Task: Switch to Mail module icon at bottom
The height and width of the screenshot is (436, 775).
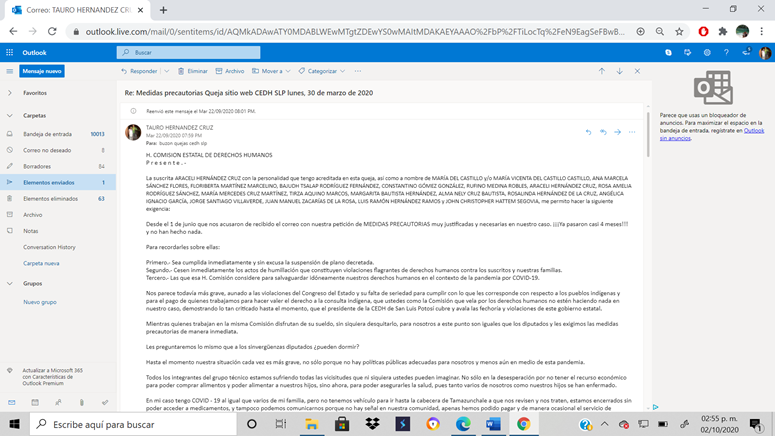Action: click(x=12, y=402)
